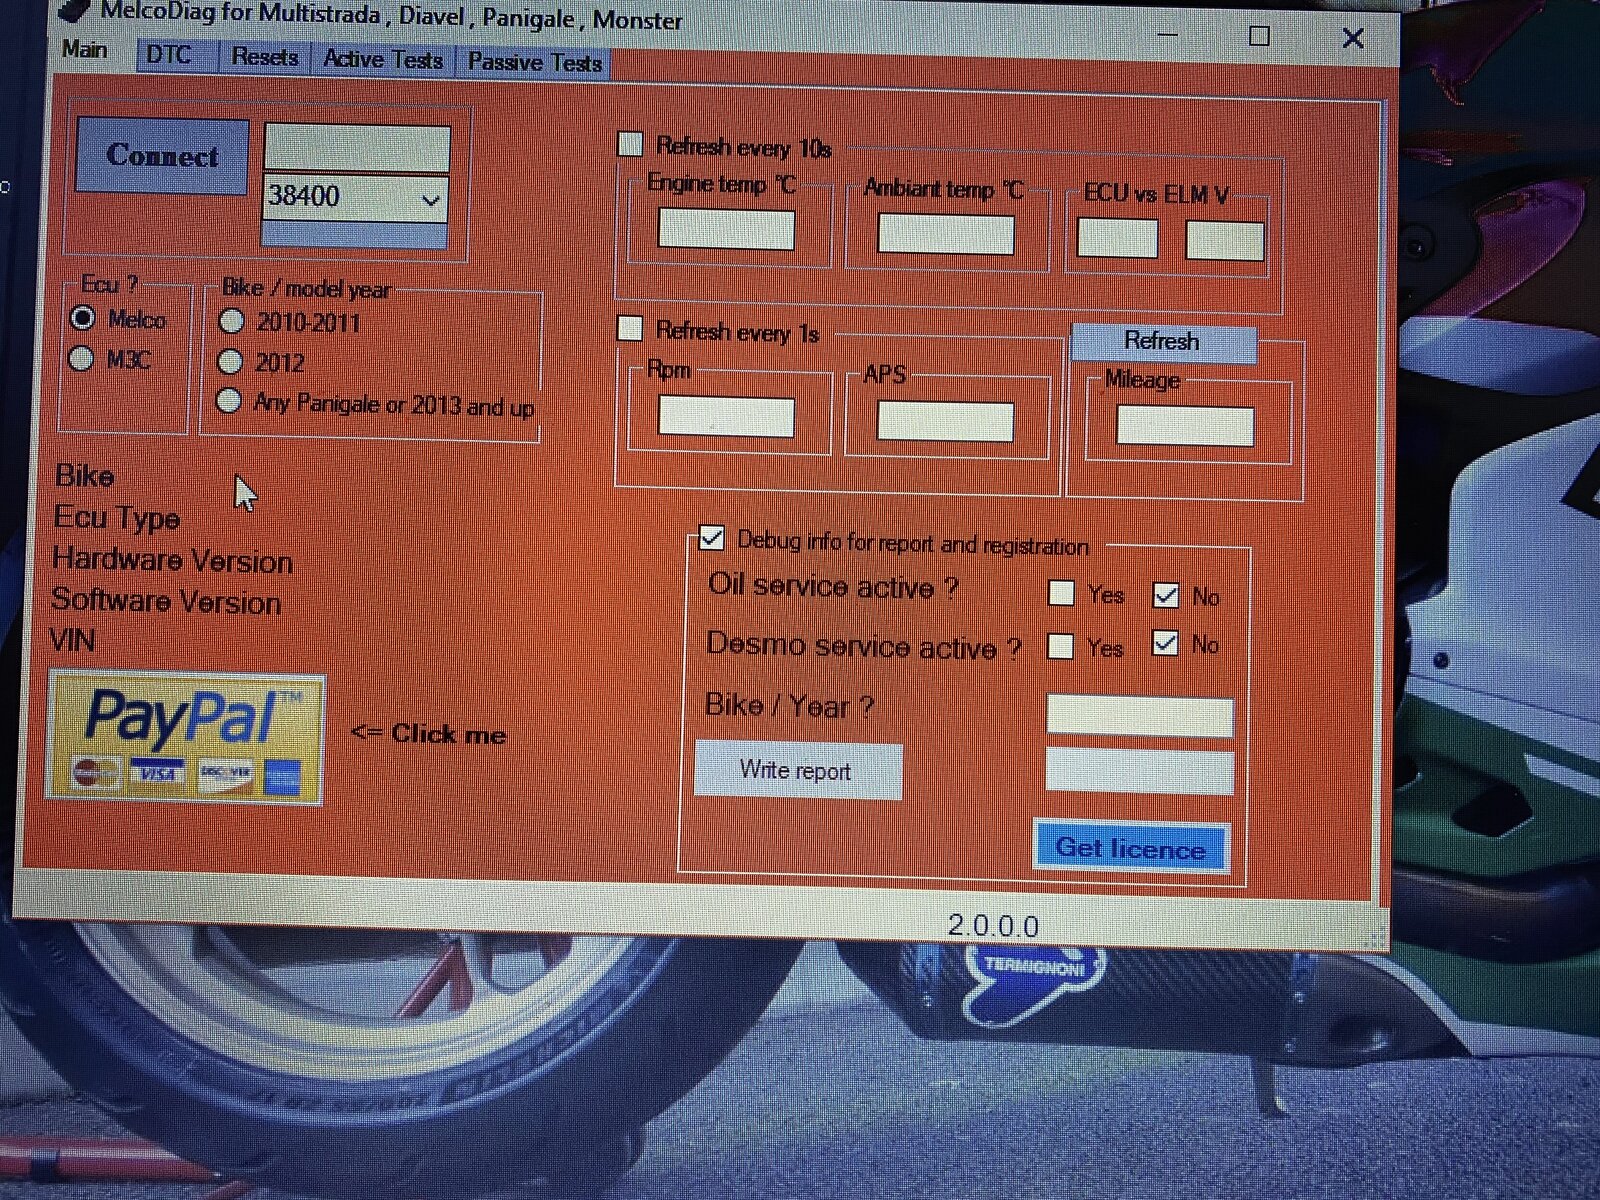Click the PayPal donation image
Viewport: 1600px width, 1200px height.
185,738
